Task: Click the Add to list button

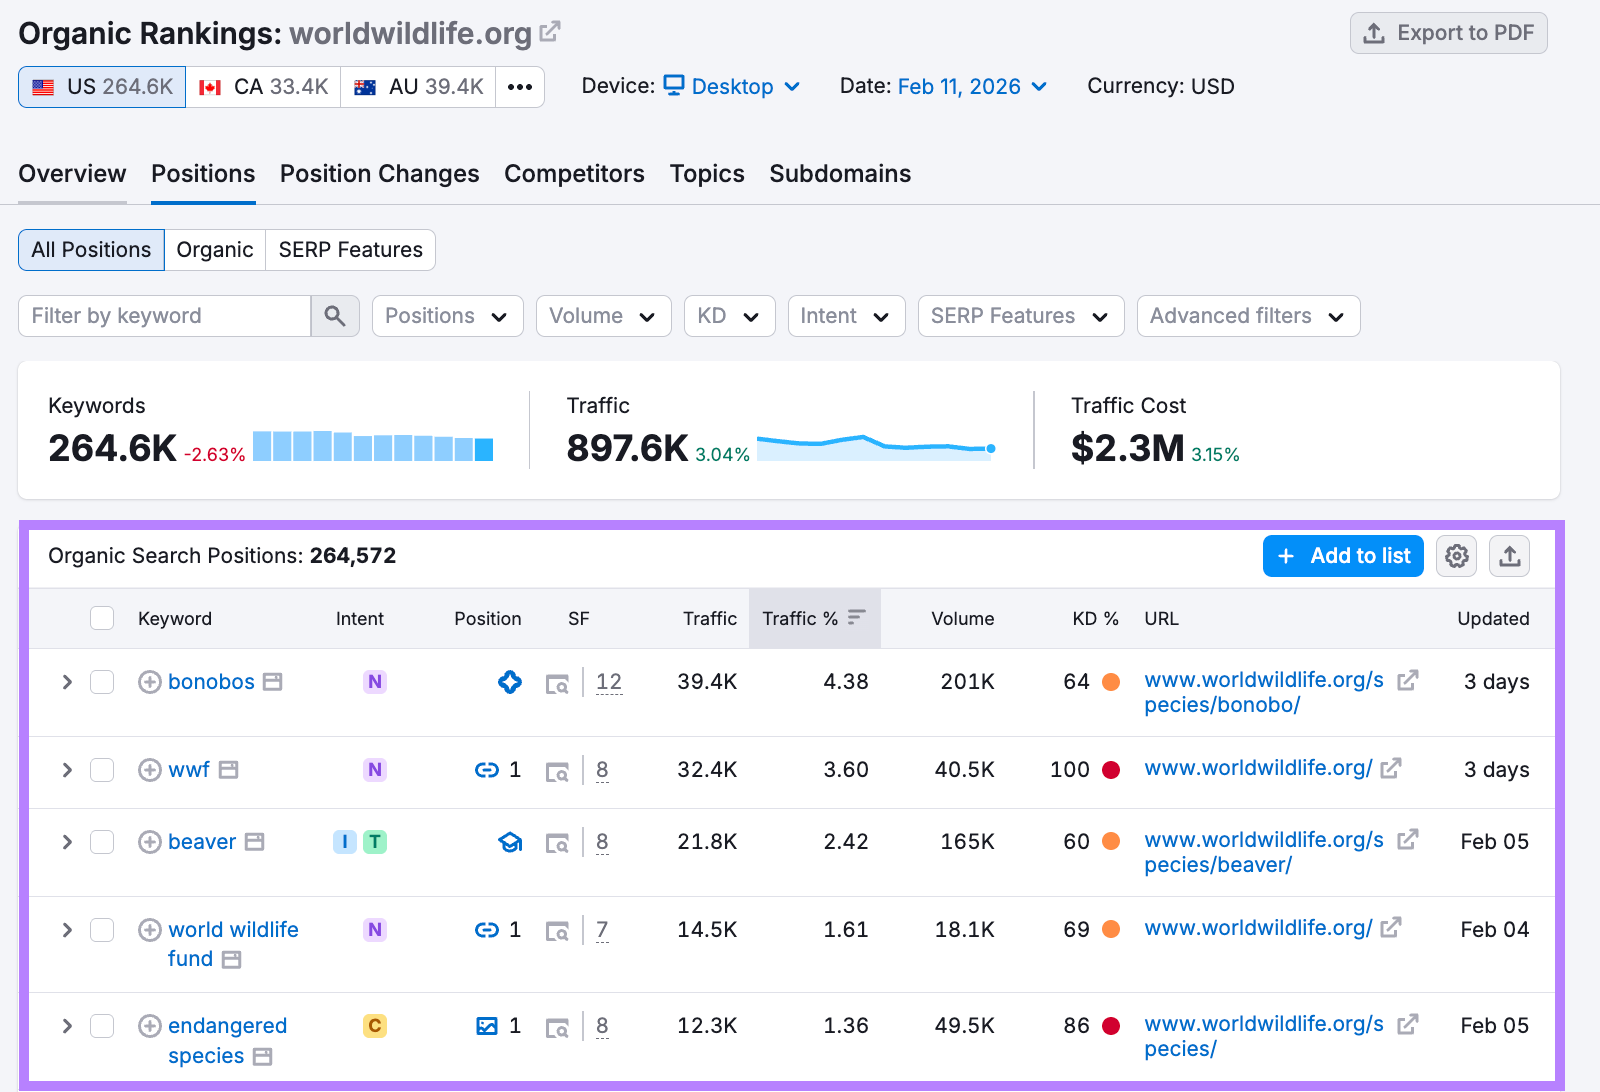Action: tap(1343, 556)
